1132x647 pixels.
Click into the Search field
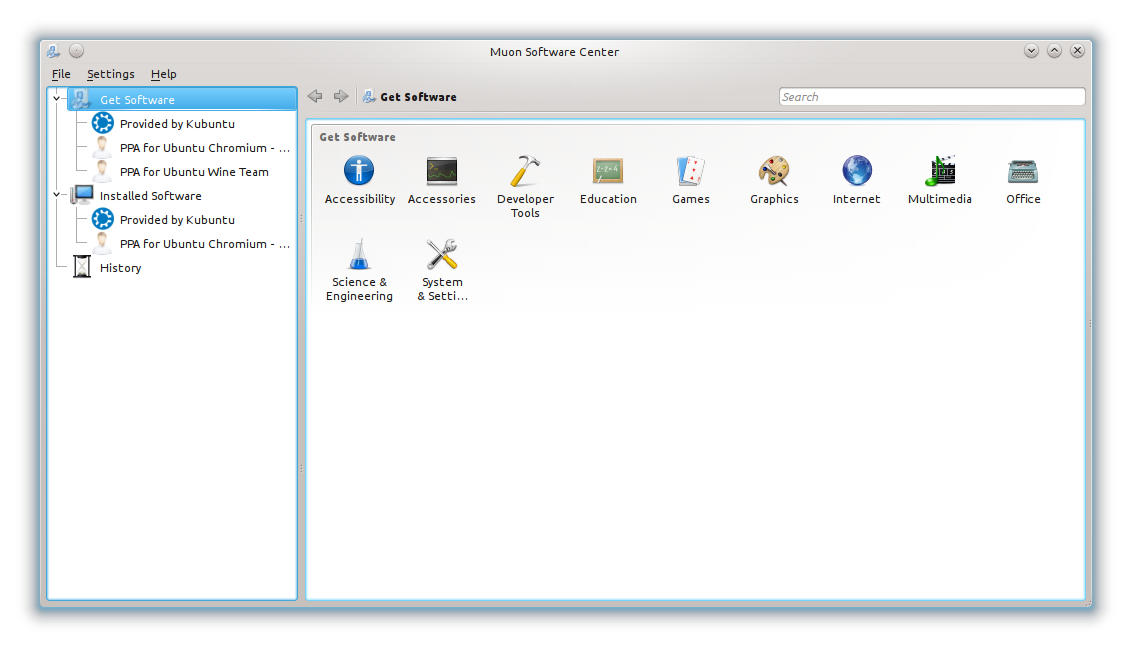(932, 97)
